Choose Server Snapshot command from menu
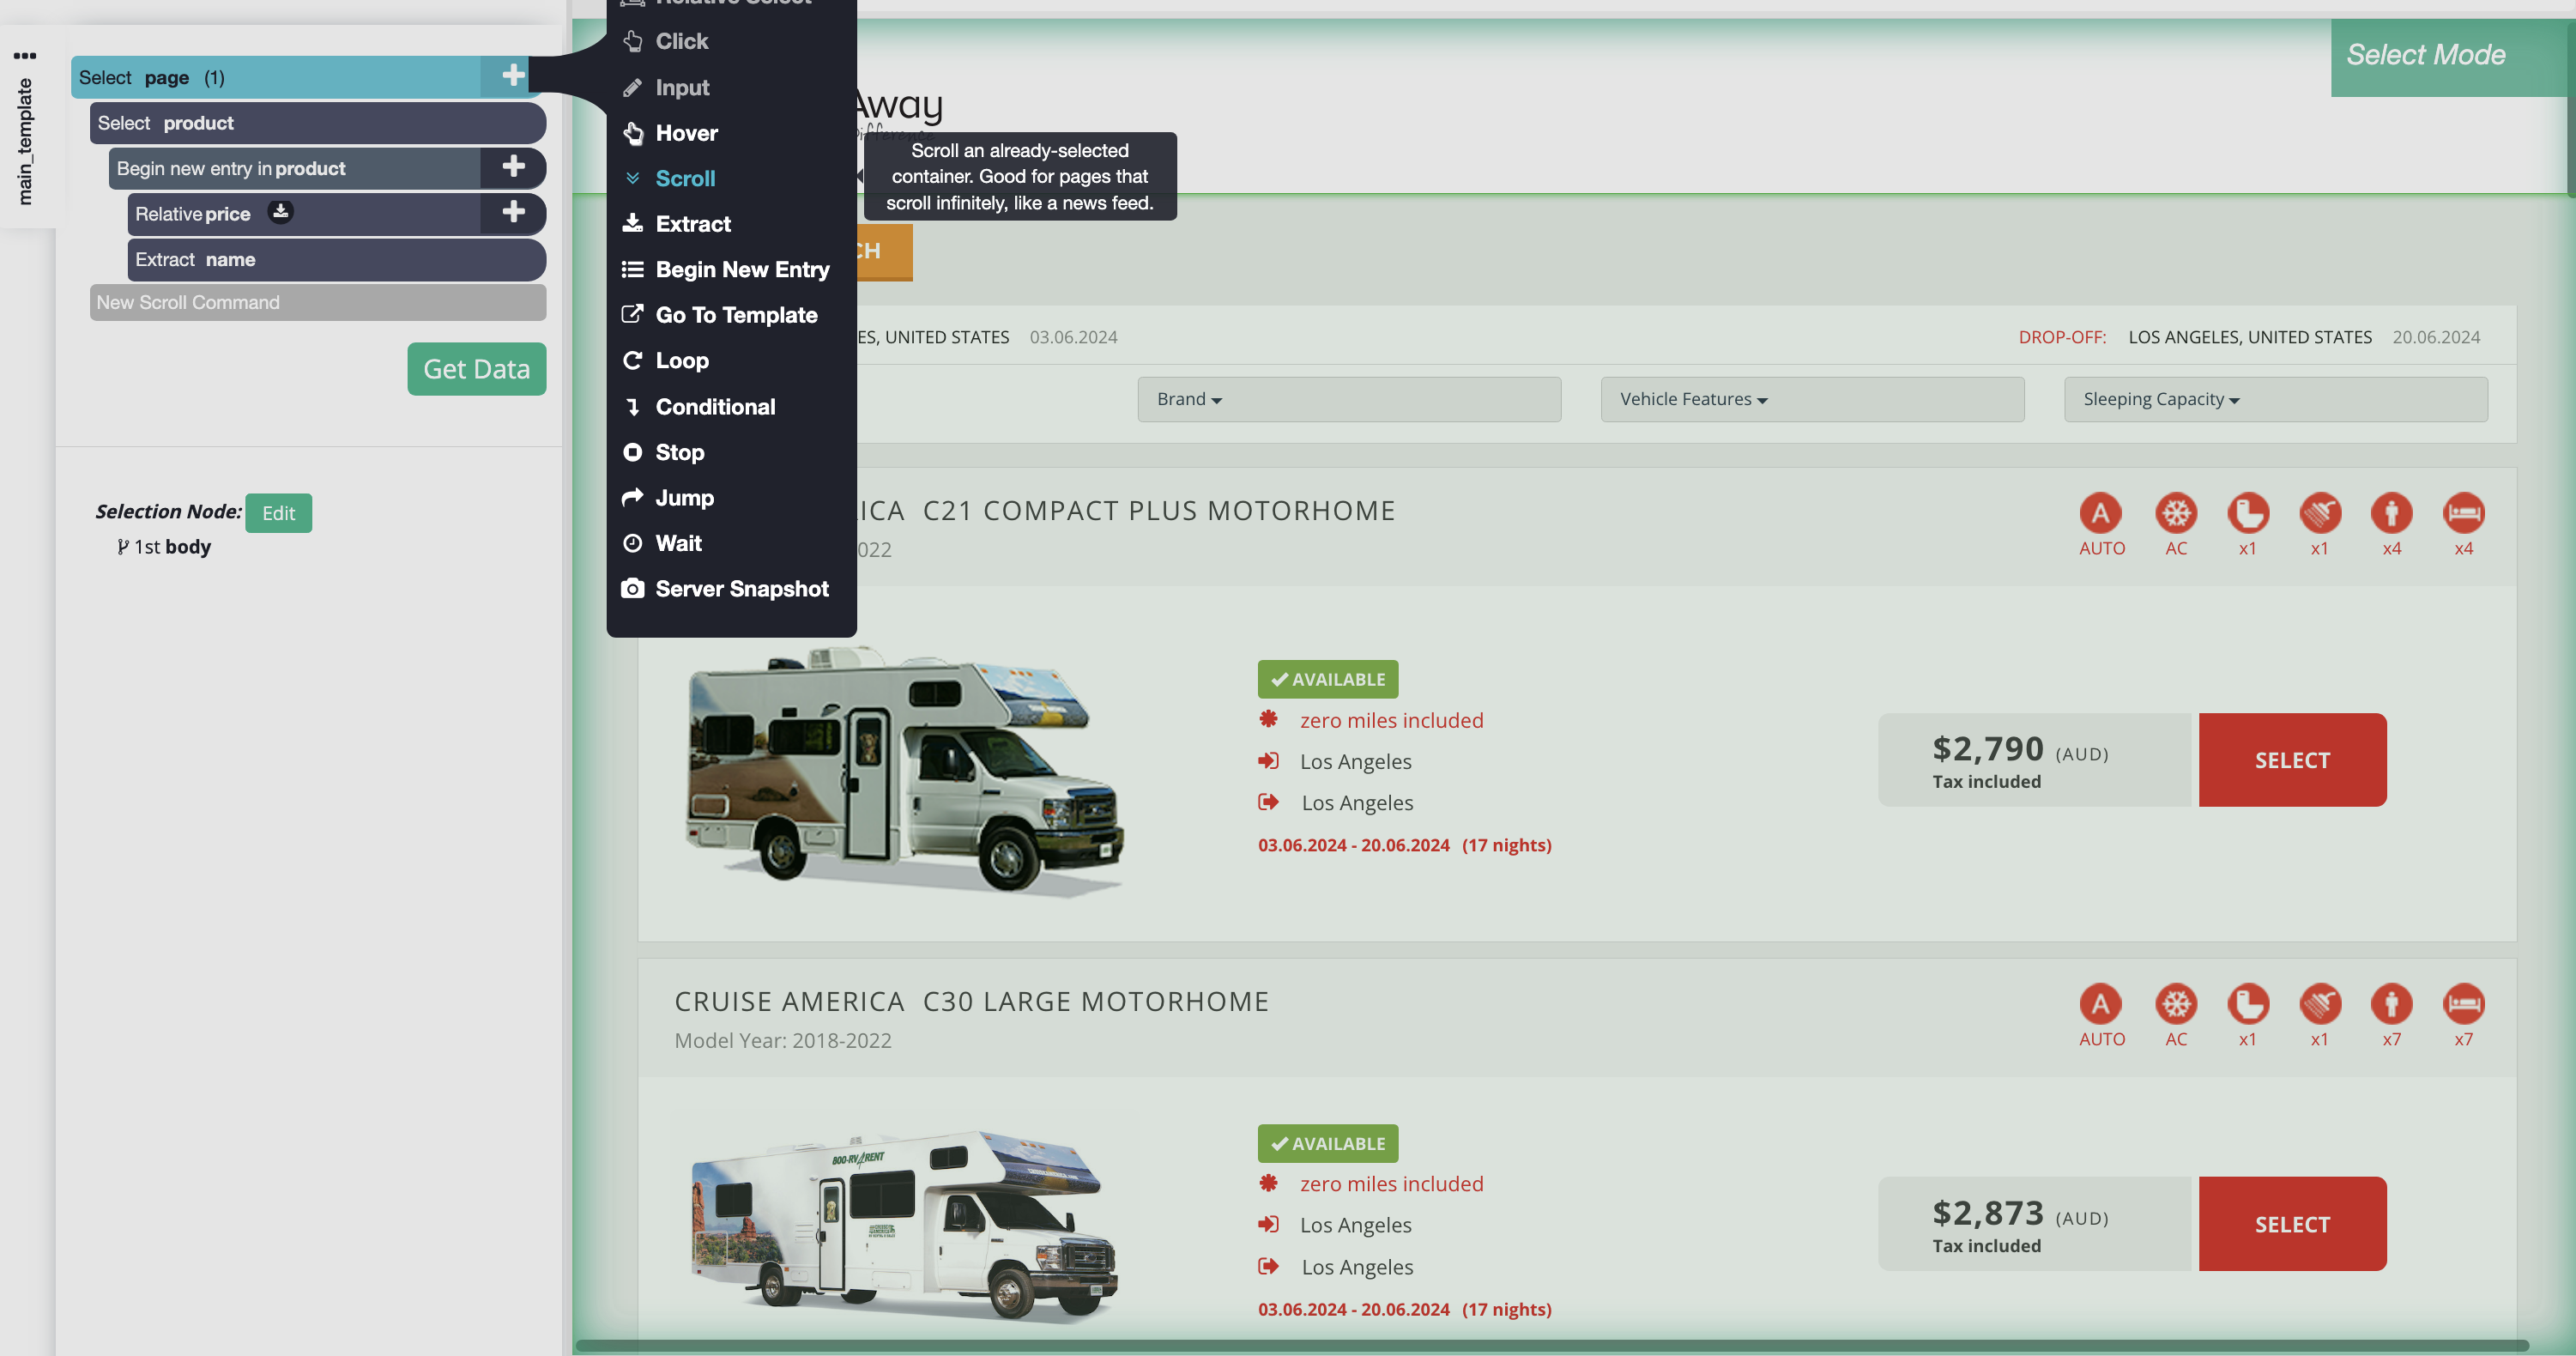The height and width of the screenshot is (1356, 2576). point(741,589)
